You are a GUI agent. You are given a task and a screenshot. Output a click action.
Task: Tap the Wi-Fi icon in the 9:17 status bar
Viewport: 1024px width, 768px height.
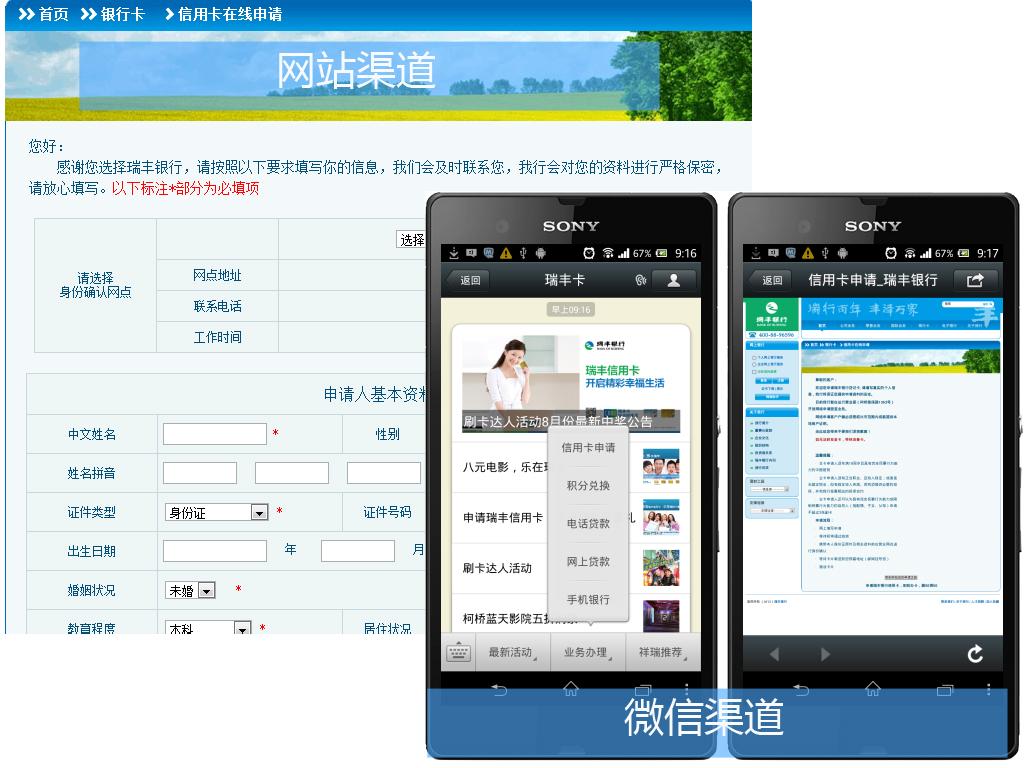(910, 253)
